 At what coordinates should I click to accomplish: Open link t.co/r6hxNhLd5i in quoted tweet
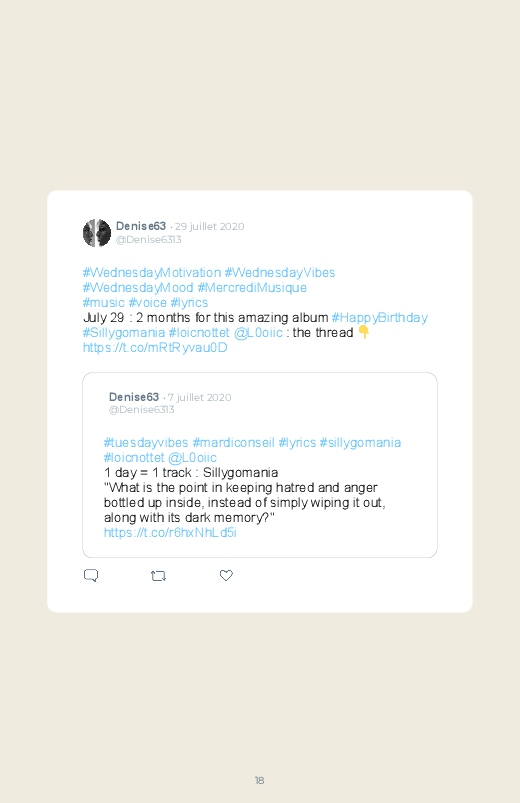coord(170,533)
